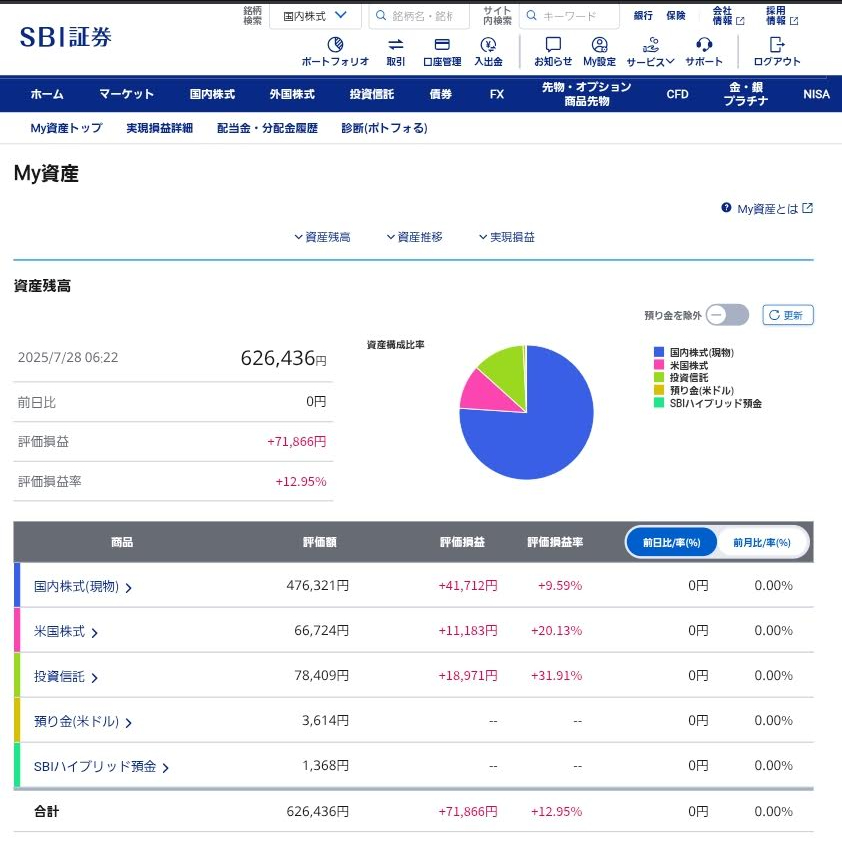842x851 pixels.
Task: Open the 銀行 link
Action: pyautogui.click(x=643, y=16)
